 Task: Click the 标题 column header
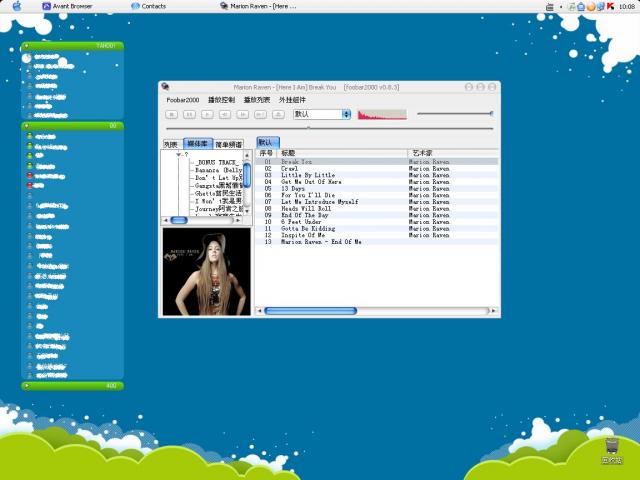pyautogui.click(x=342, y=153)
